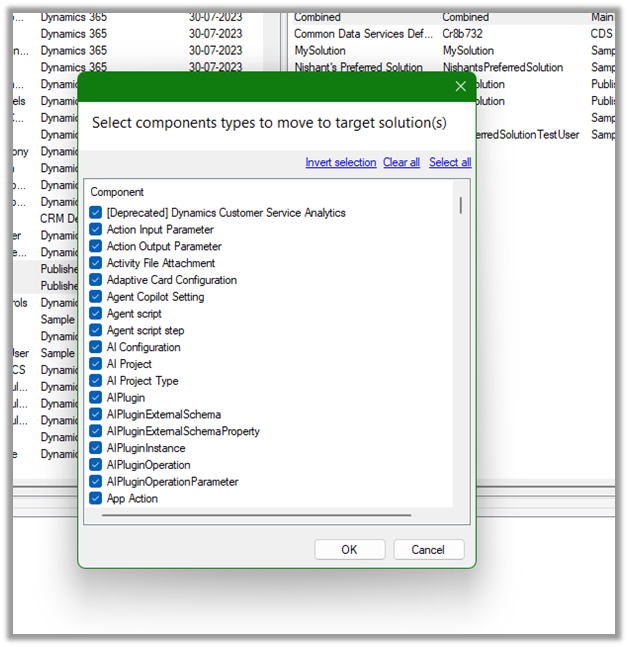
Task: Uncheck the AI Project Type checkbox
Action: (96, 381)
